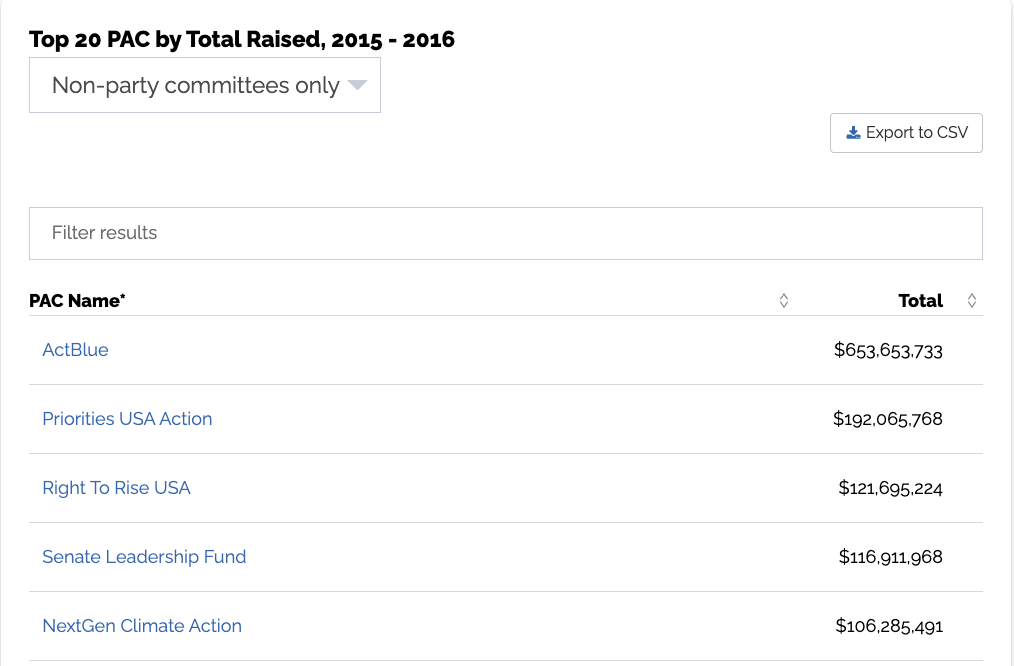
Task: Click the Top 20 PAC by Total Raised heading
Action: tap(242, 39)
